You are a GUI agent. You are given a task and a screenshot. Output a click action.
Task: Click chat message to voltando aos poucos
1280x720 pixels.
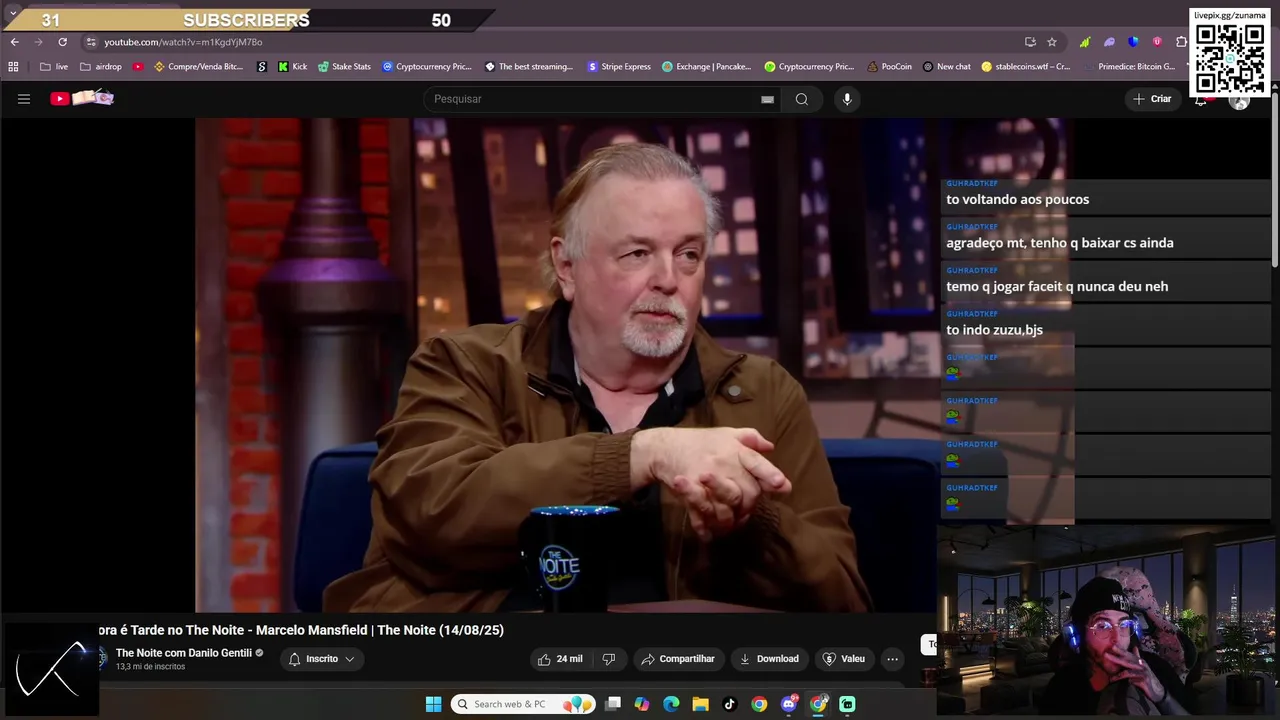[x=1017, y=199]
